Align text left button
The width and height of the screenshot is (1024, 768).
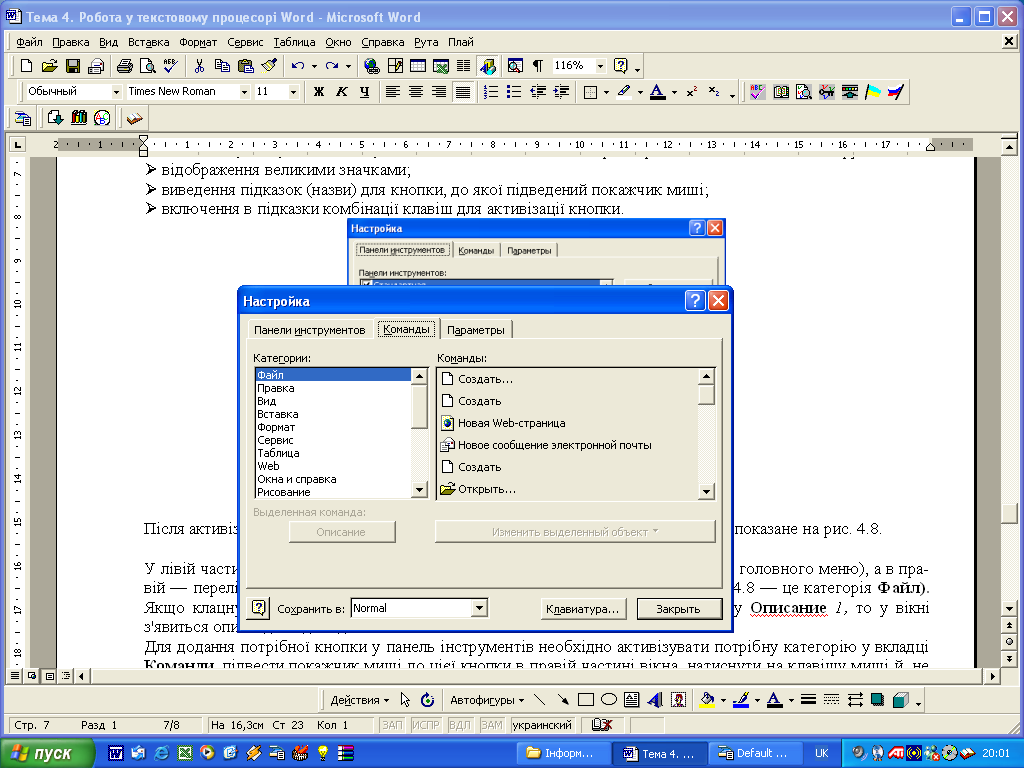[x=392, y=91]
